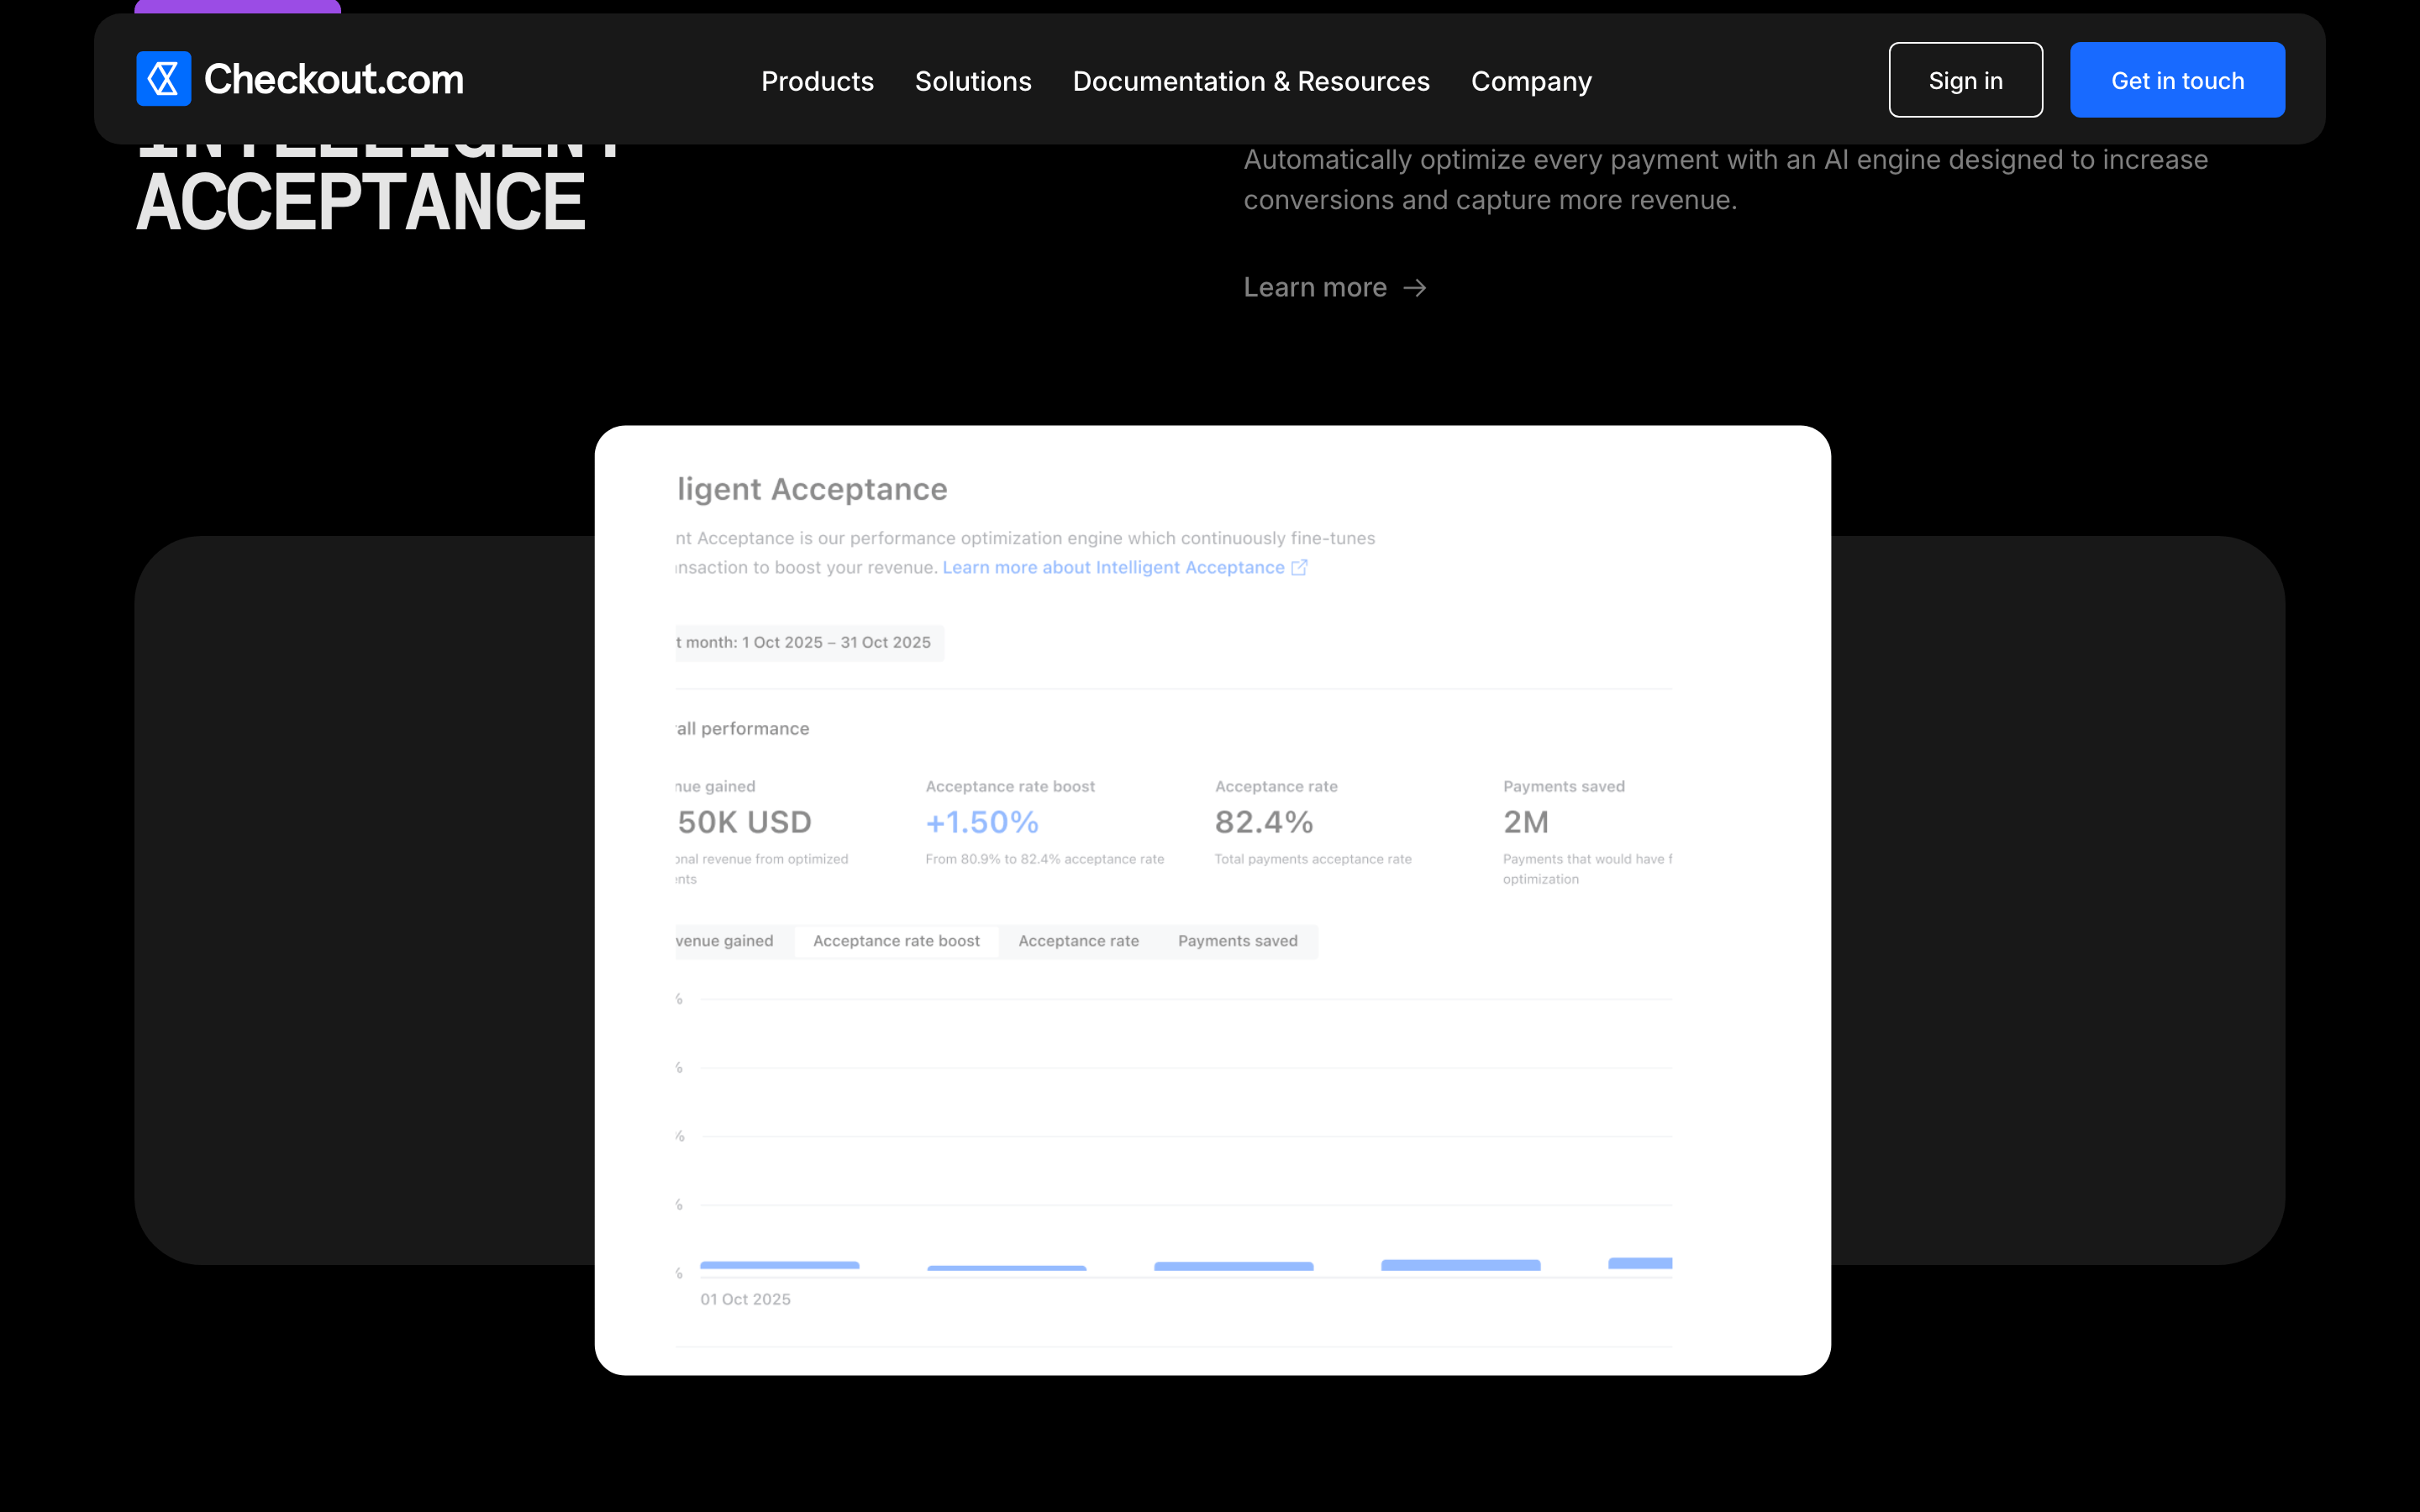2420x1512 pixels.
Task: Expand Documentation & Resources menu
Action: click(1251, 81)
